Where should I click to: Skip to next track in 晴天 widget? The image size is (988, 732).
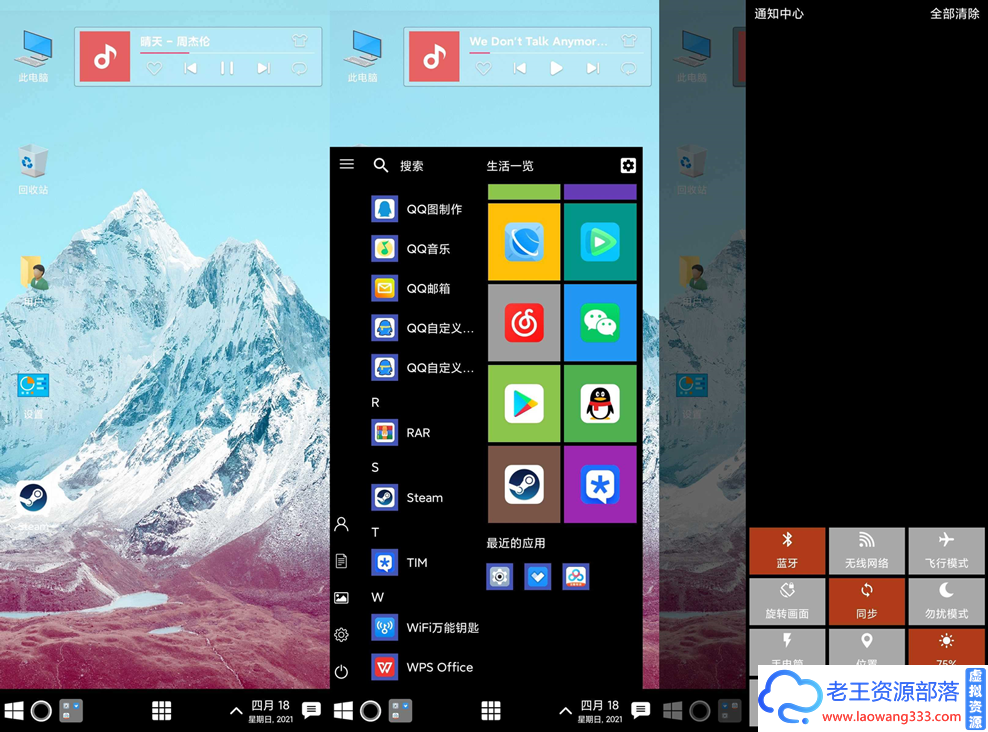coord(263,68)
